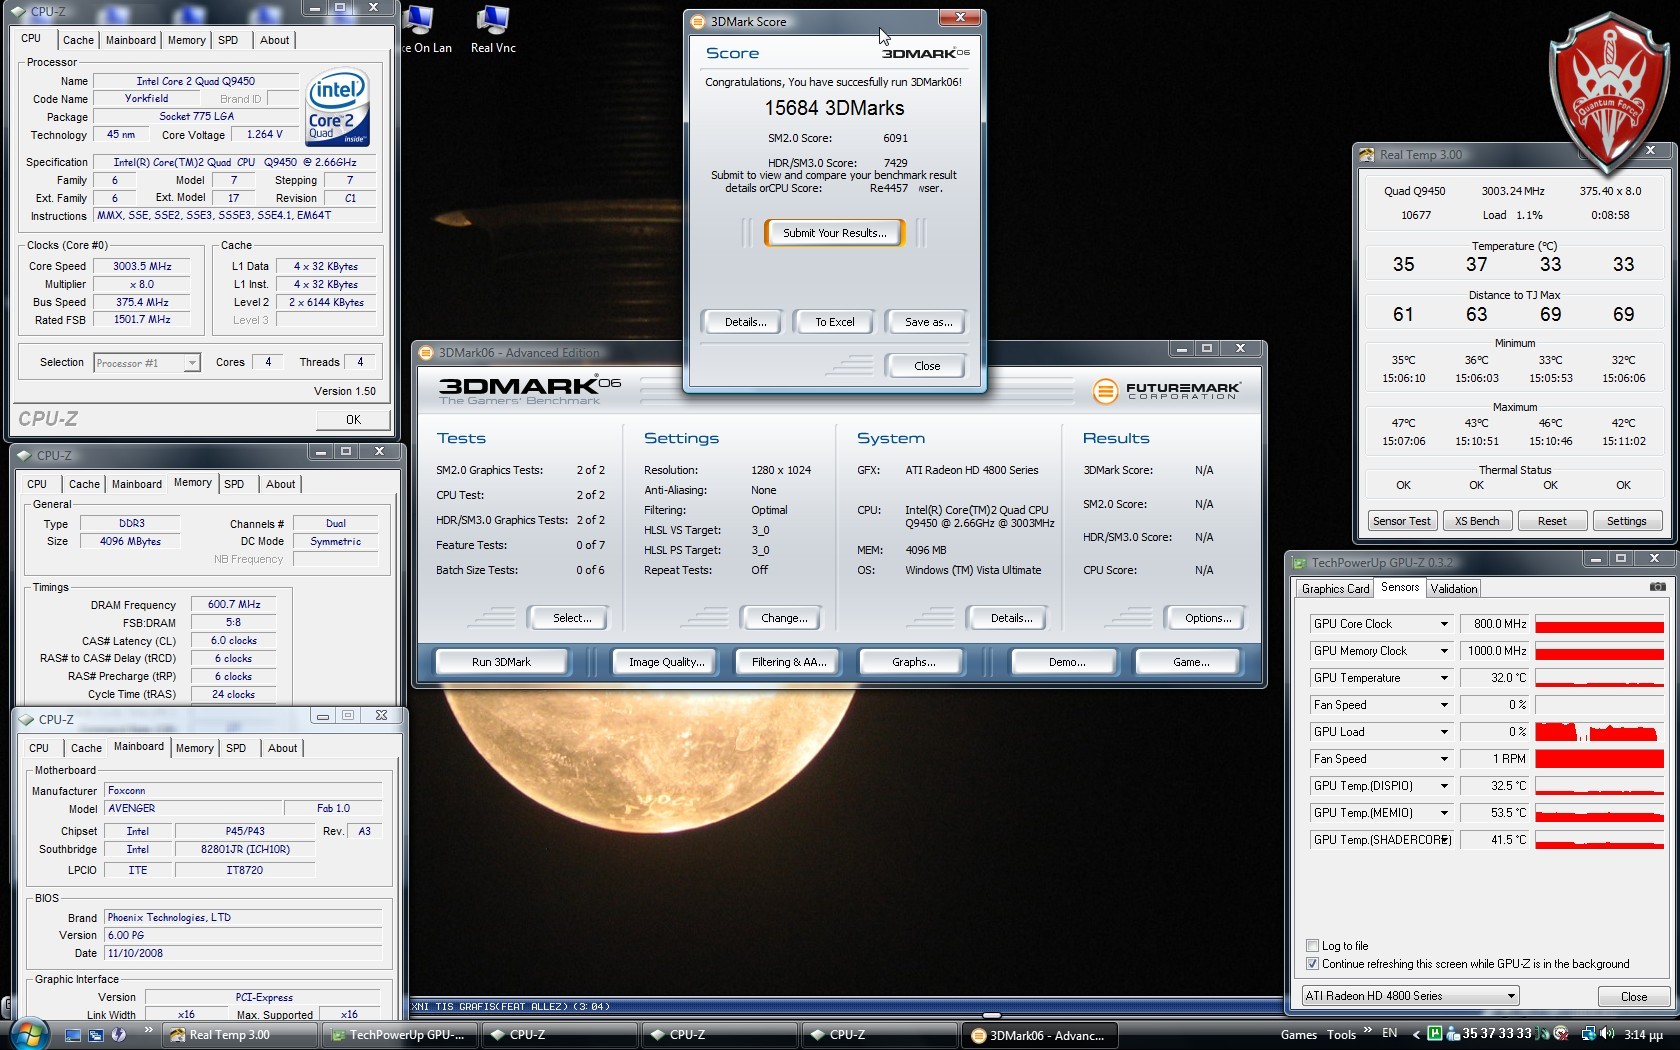Switch to Validation tab in GPU-Z

click(1453, 589)
